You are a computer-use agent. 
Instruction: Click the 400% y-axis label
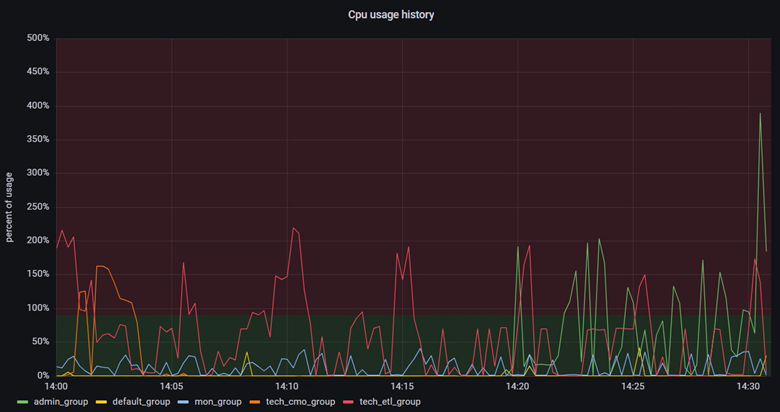[38, 105]
